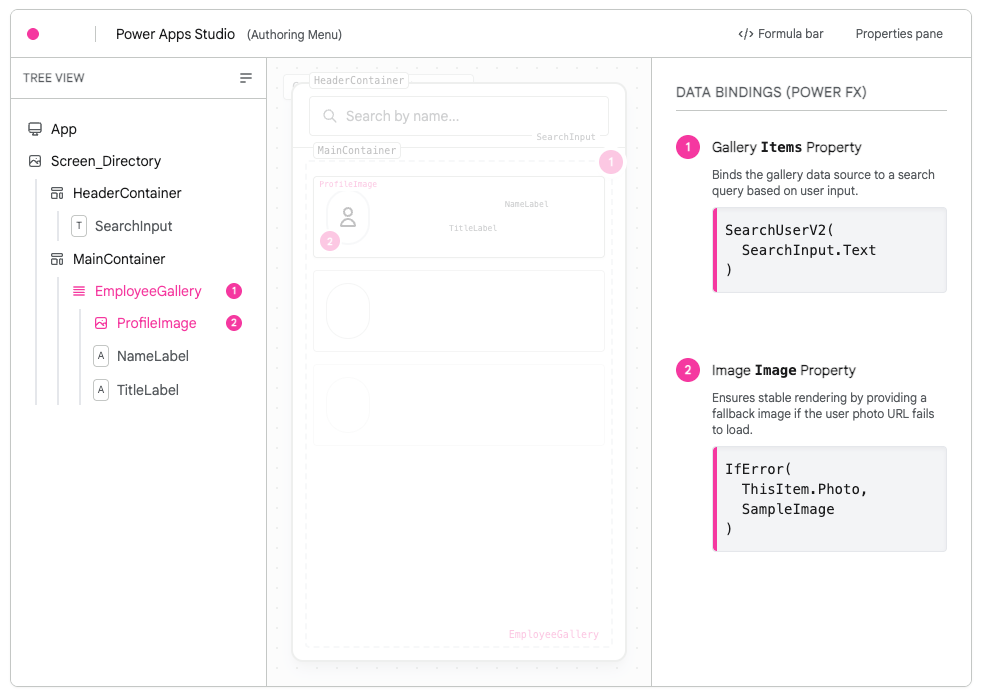
Task: Click the tree view filter lines icon
Action: pyautogui.click(x=246, y=78)
